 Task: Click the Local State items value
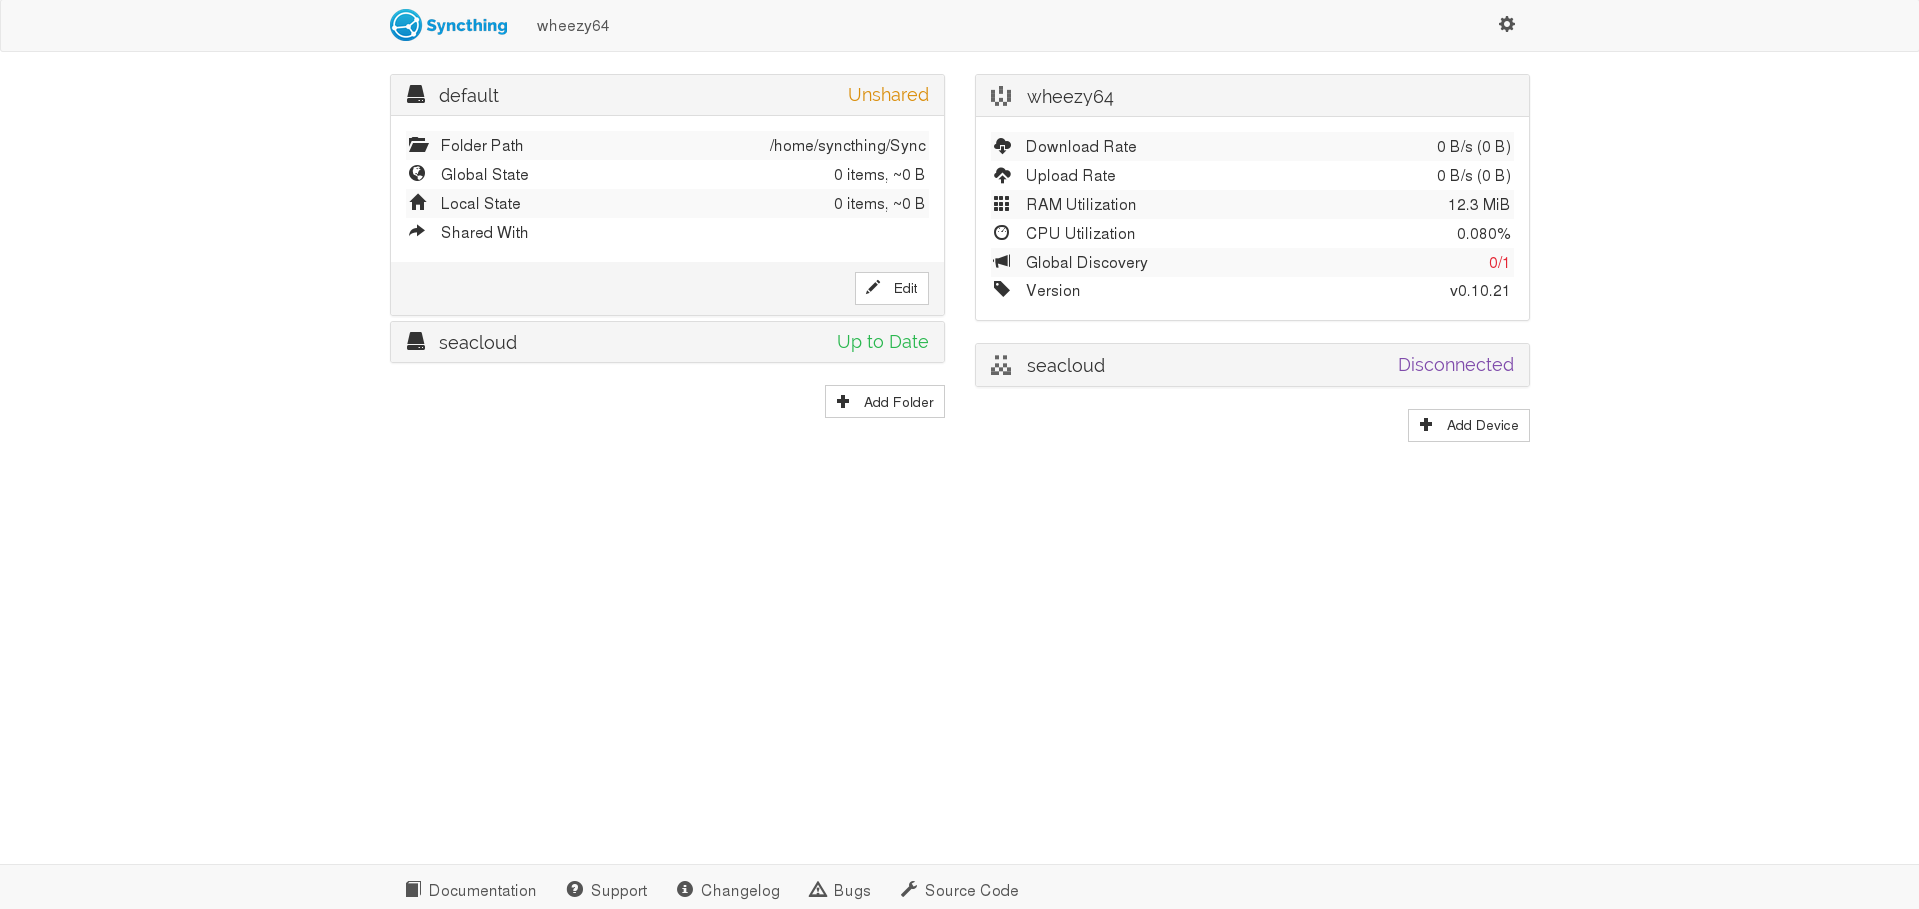(879, 204)
